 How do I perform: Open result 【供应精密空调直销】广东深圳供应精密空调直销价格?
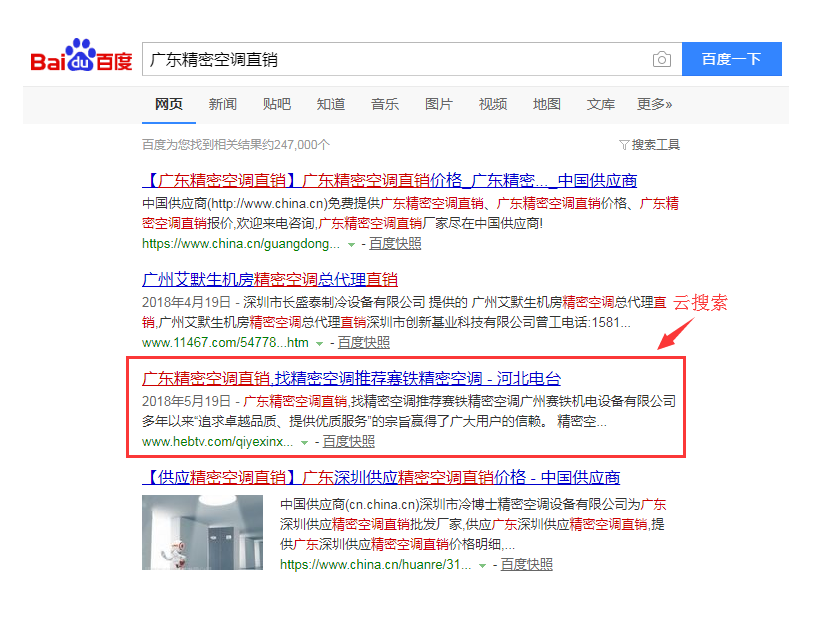tap(381, 477)
